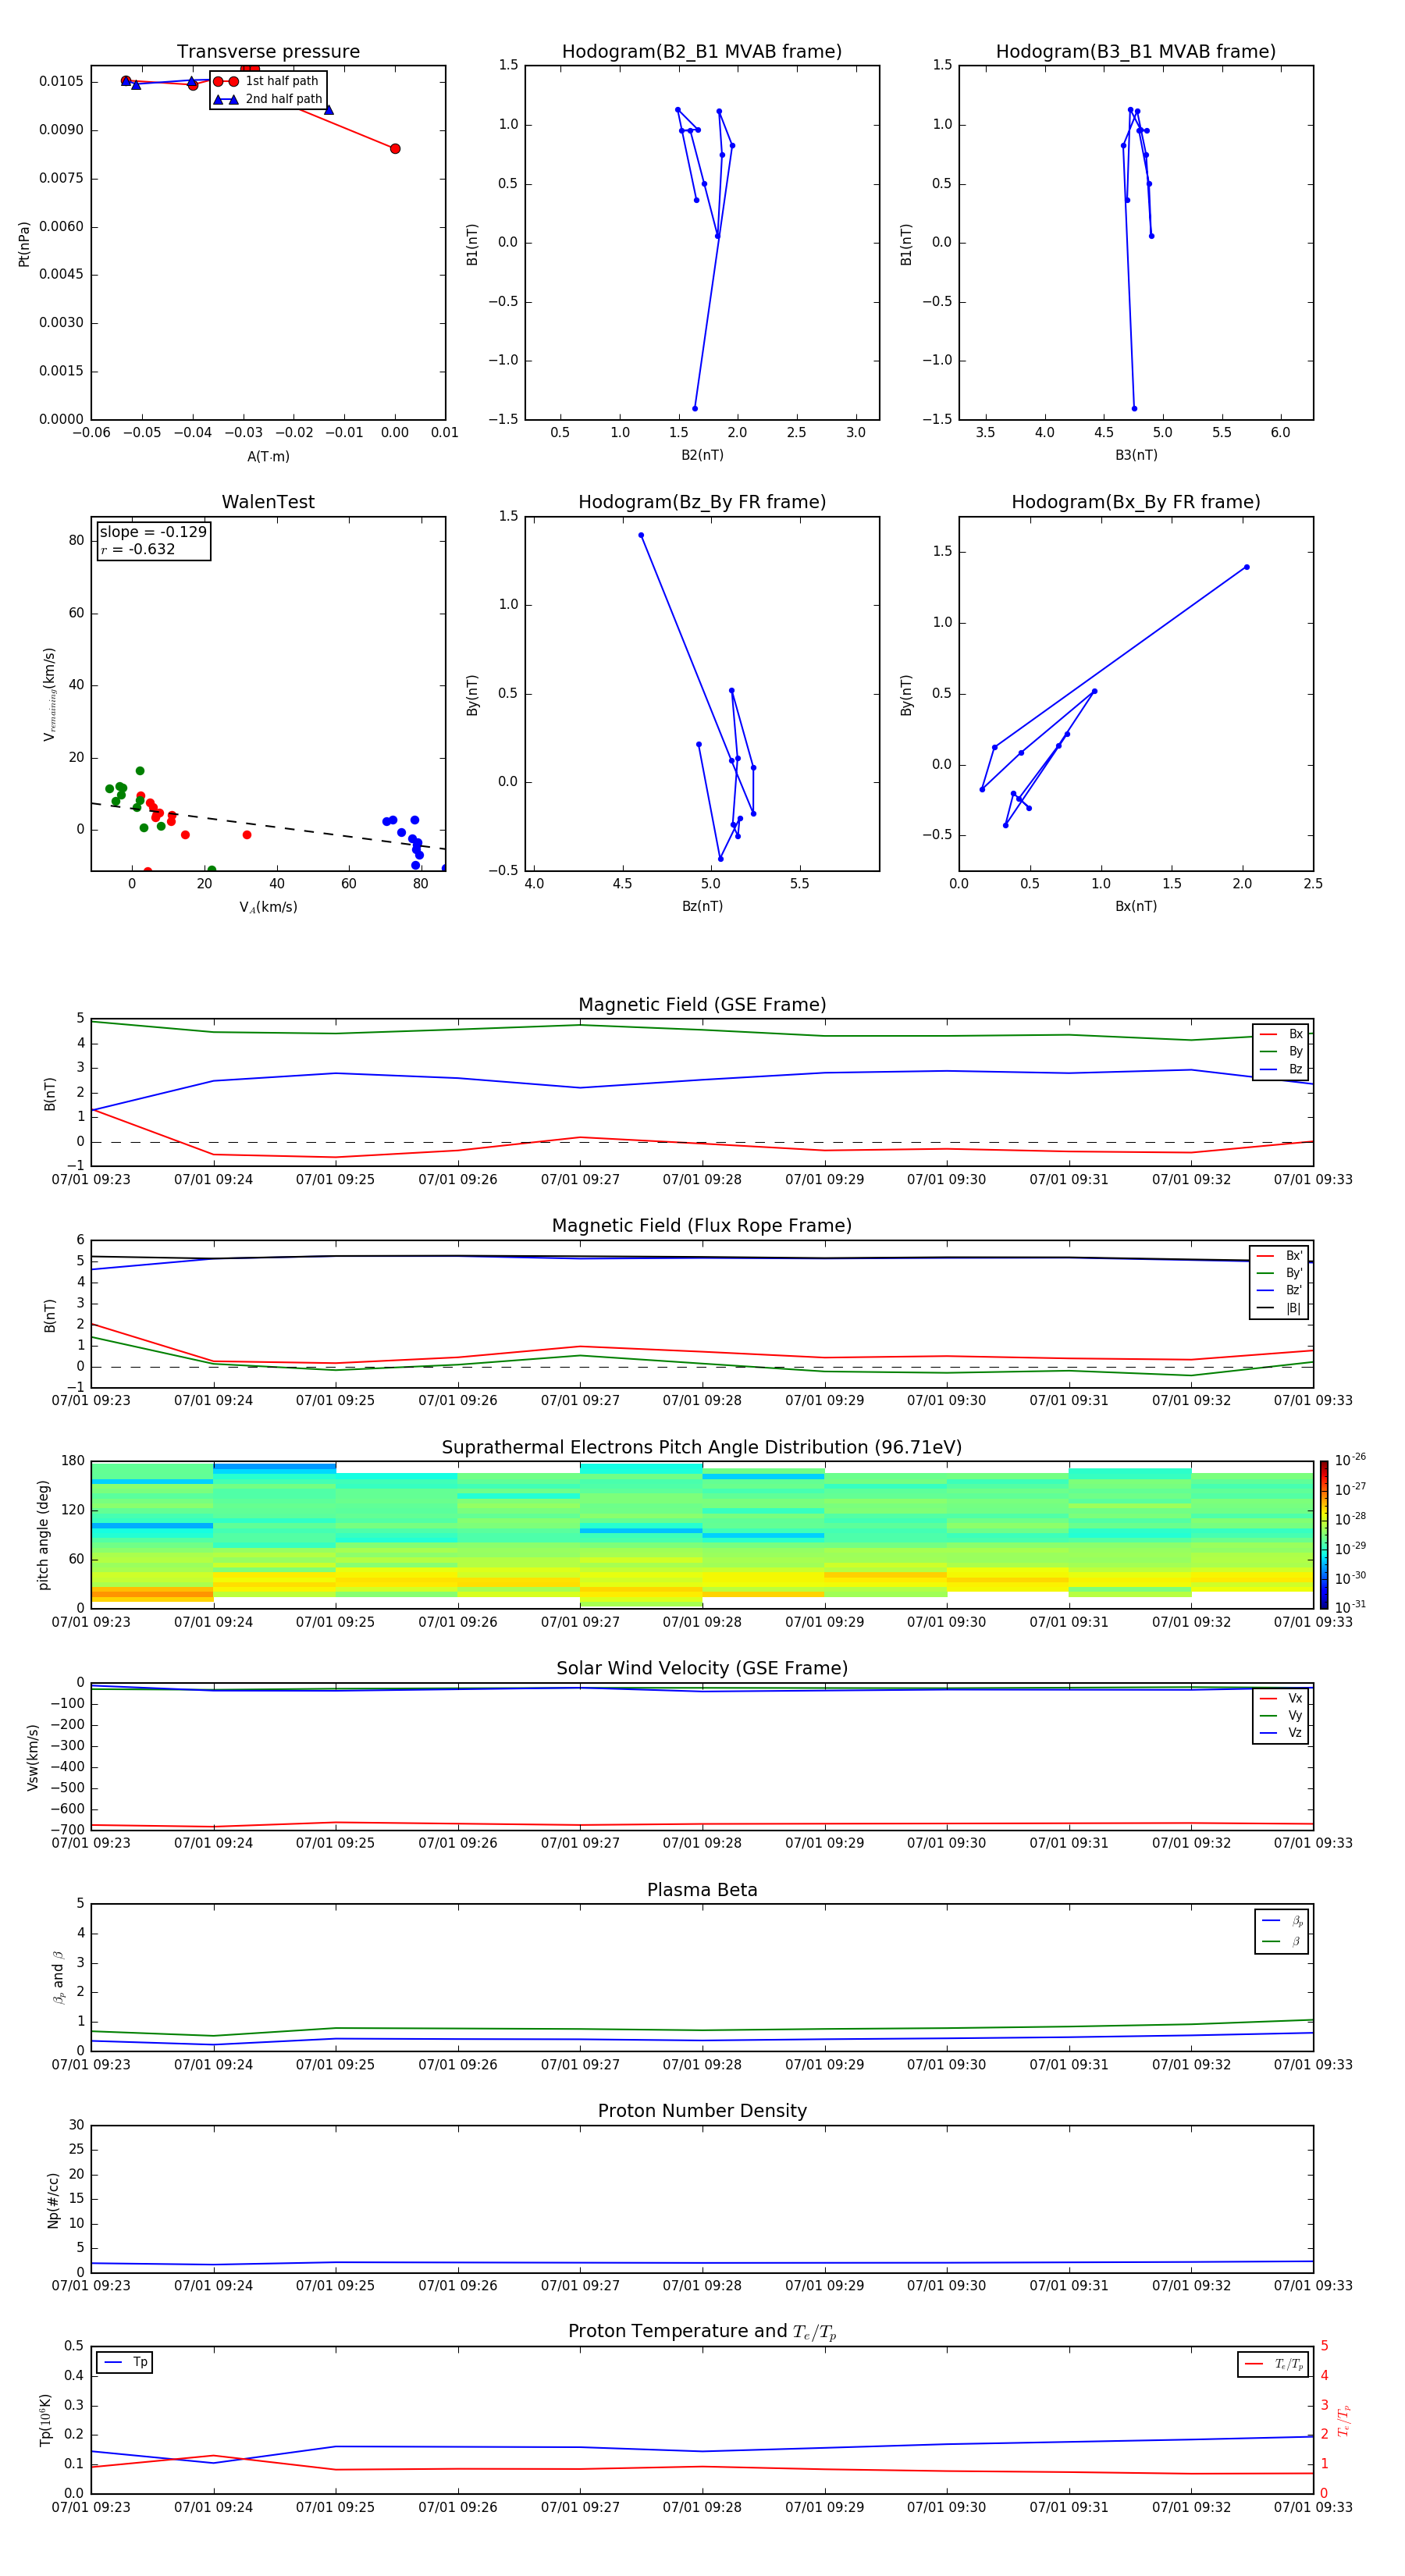Click the 'A(T·m)' x-axis label
Image resolution: width=1405 pixels, height=2576 pixels.
268,457
